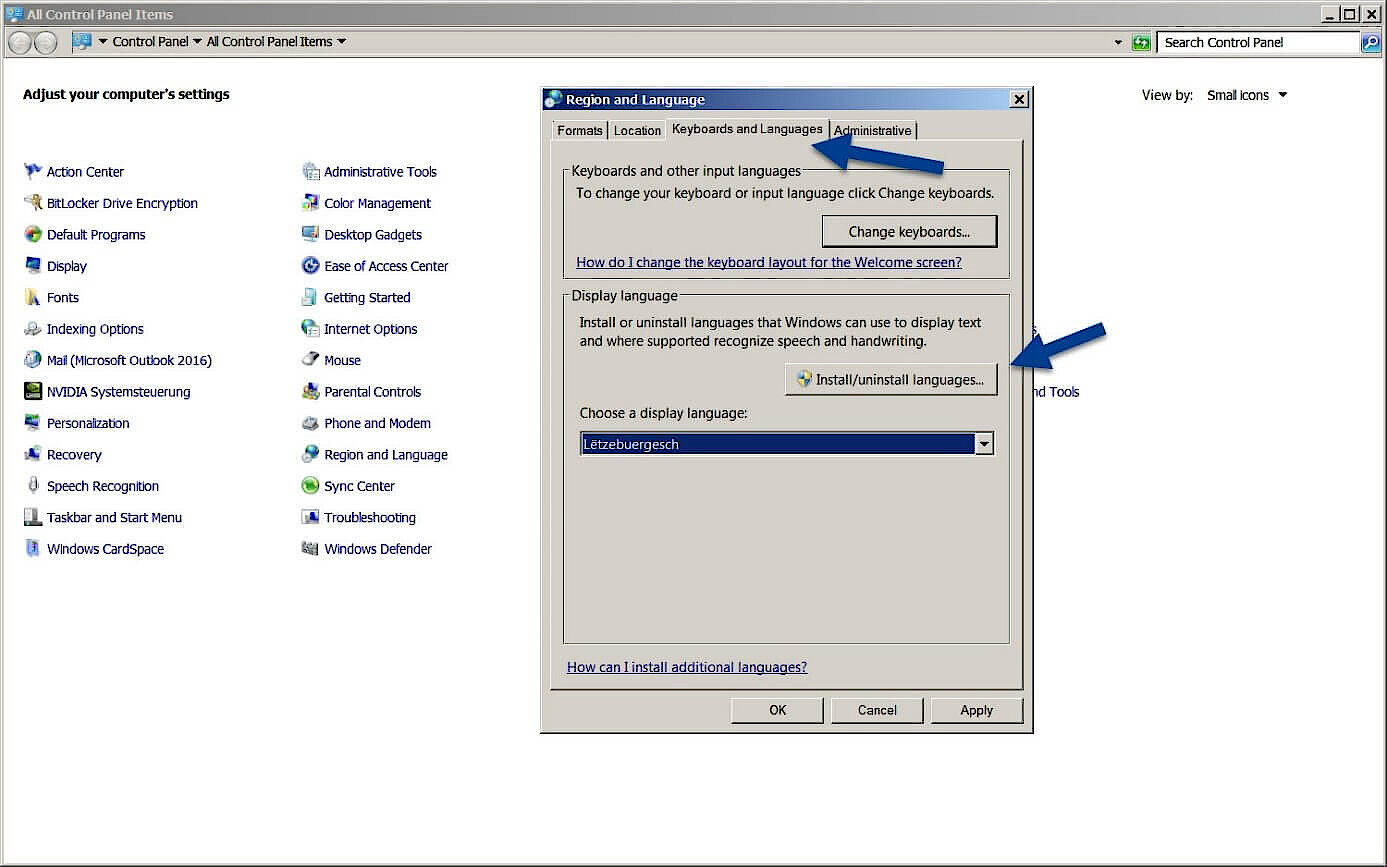Click the Change keyboards button
The height and width of the screenshot is (867, 1387).
tap(908, 231)
